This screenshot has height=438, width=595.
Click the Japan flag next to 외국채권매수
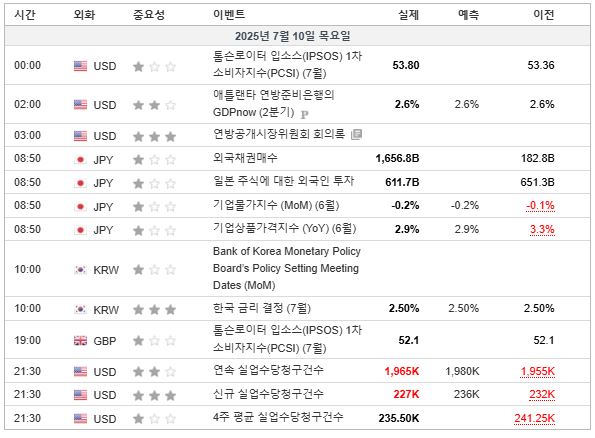click(x=80, y=159)
